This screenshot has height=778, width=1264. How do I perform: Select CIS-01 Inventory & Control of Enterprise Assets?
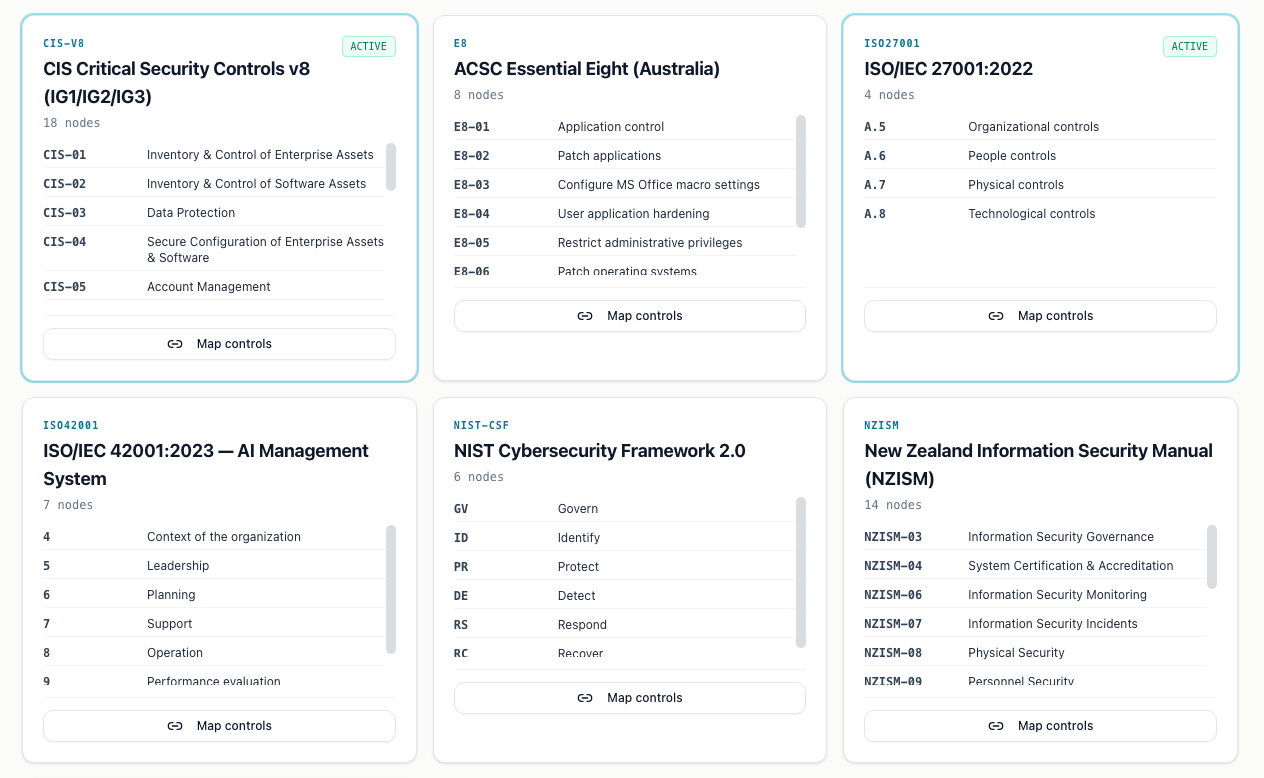(214, 155)
